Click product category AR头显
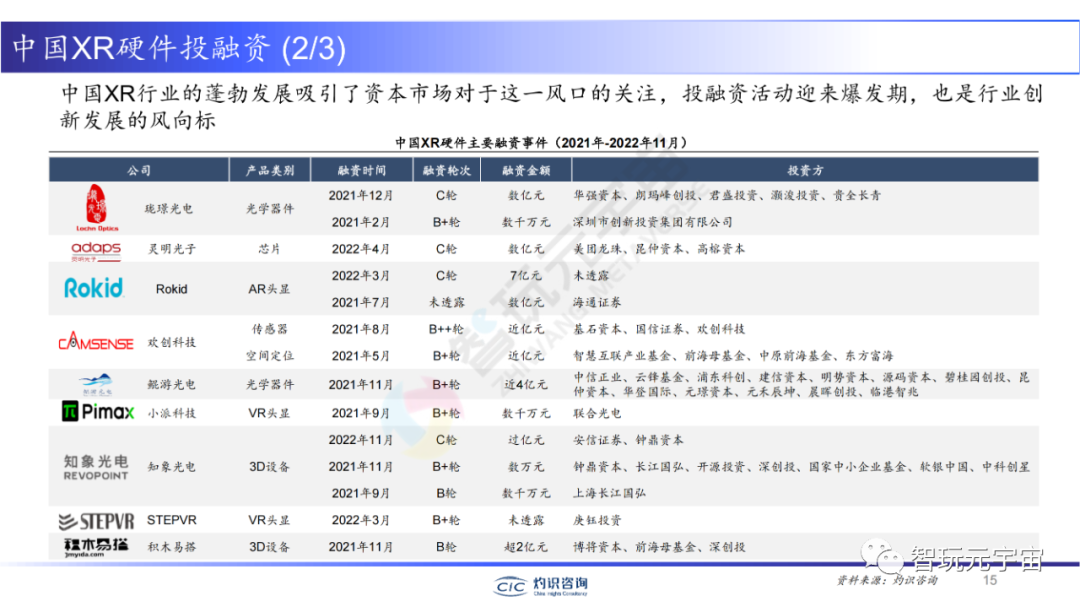The height and width of the screenshot is (607, 1080). (x=269, y=289)
